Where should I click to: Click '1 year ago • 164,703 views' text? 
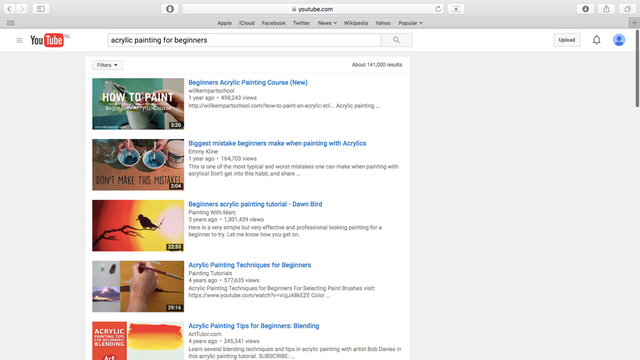(x=222, y=159)
